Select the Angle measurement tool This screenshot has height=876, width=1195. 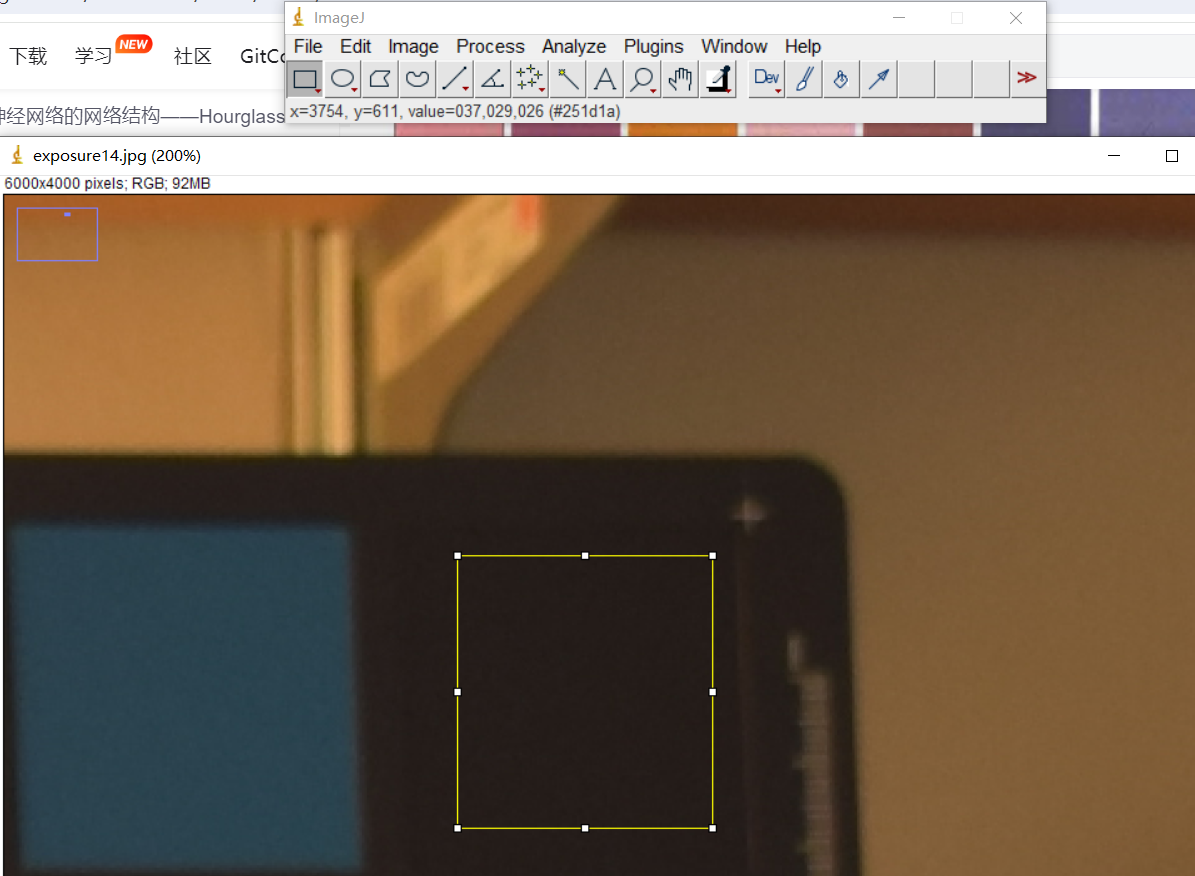click(x=492, y=79)
